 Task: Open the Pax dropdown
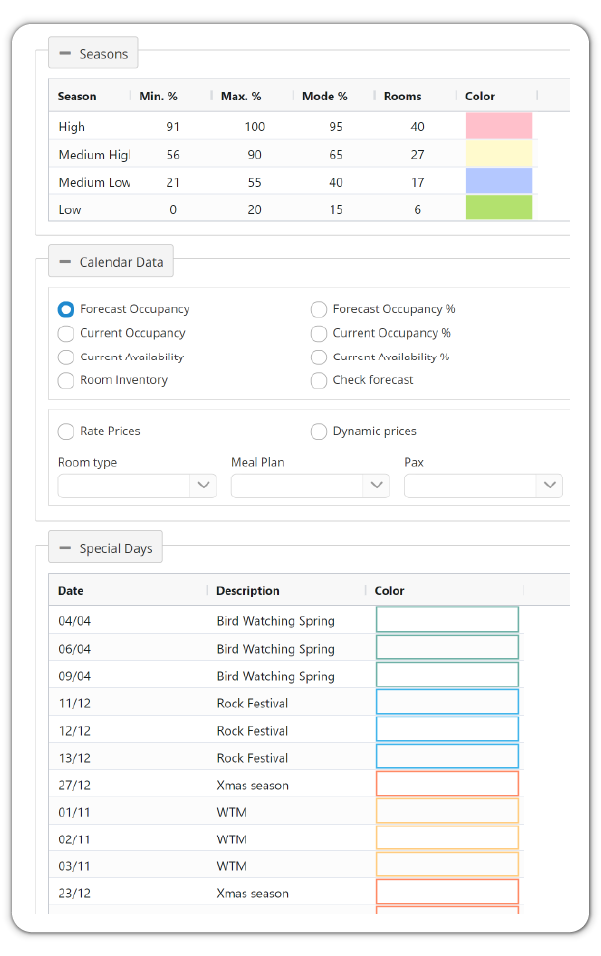[483, 486]
